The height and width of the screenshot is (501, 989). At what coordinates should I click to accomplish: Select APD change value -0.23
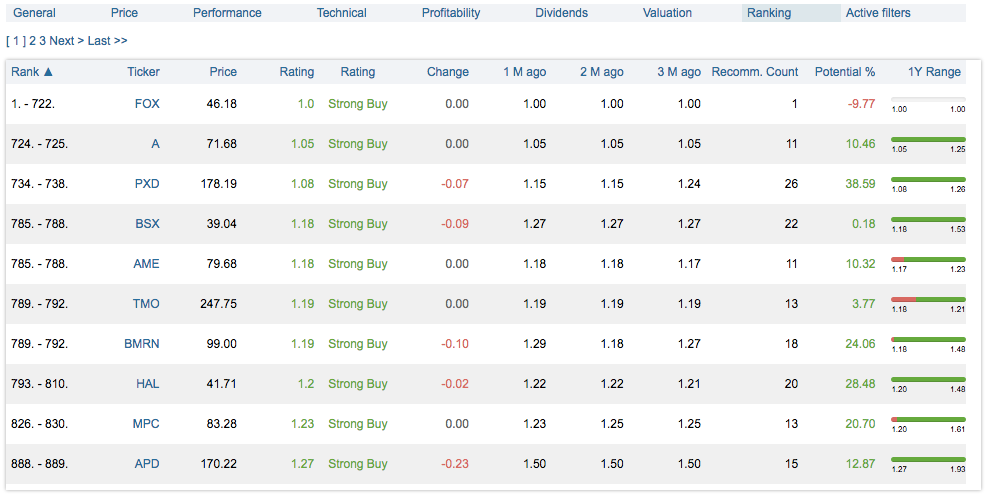455,464
